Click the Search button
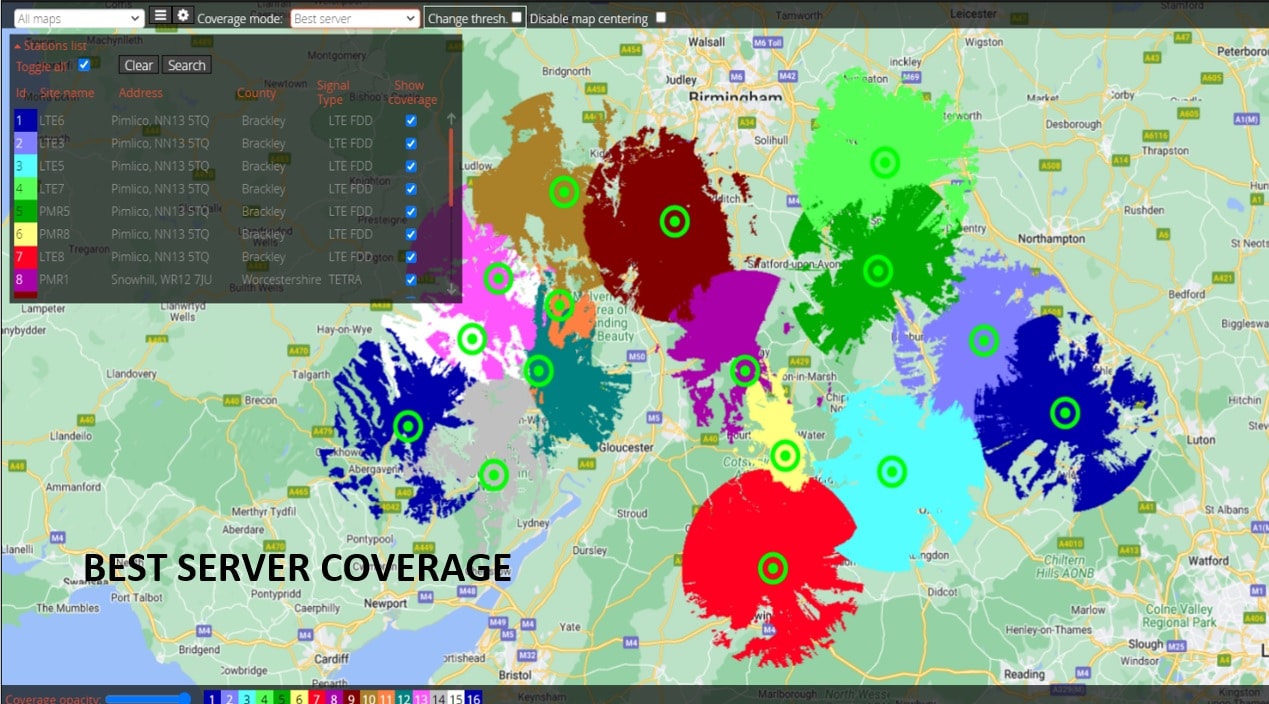The height and width of the screenshot is (704, 1269). point(186,65)
